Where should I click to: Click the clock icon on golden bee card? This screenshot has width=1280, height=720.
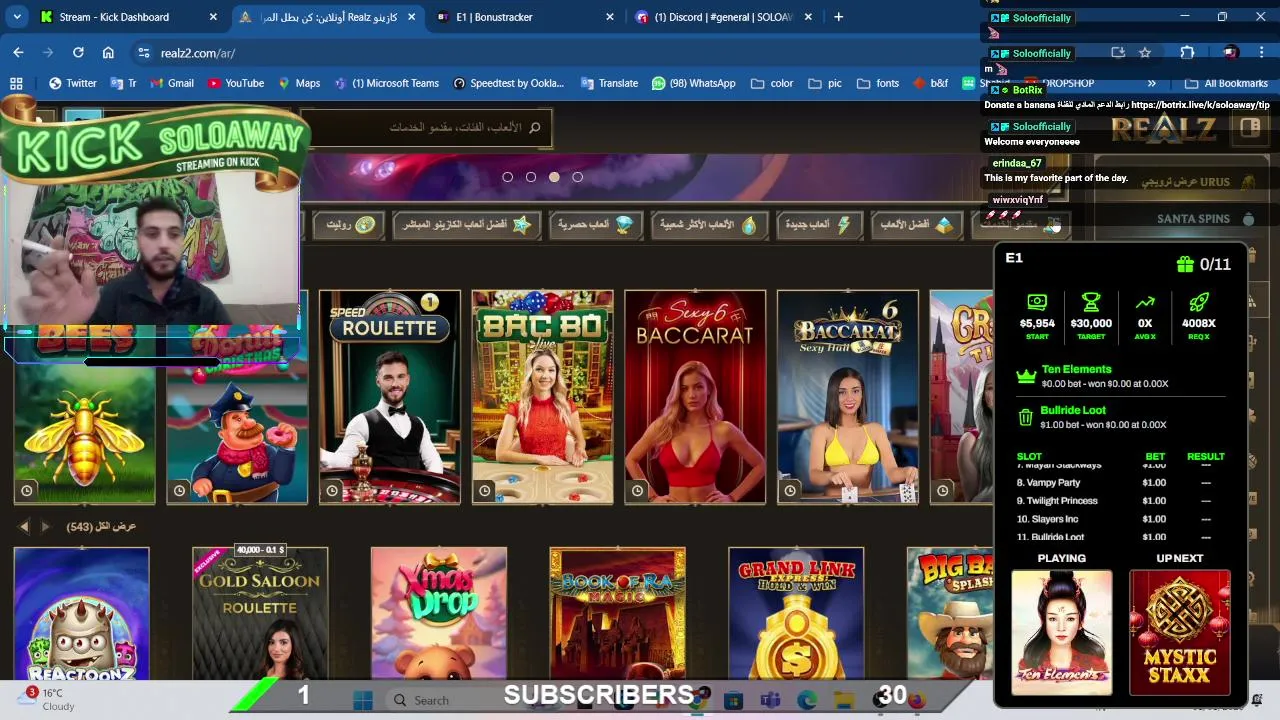point(27,490)
